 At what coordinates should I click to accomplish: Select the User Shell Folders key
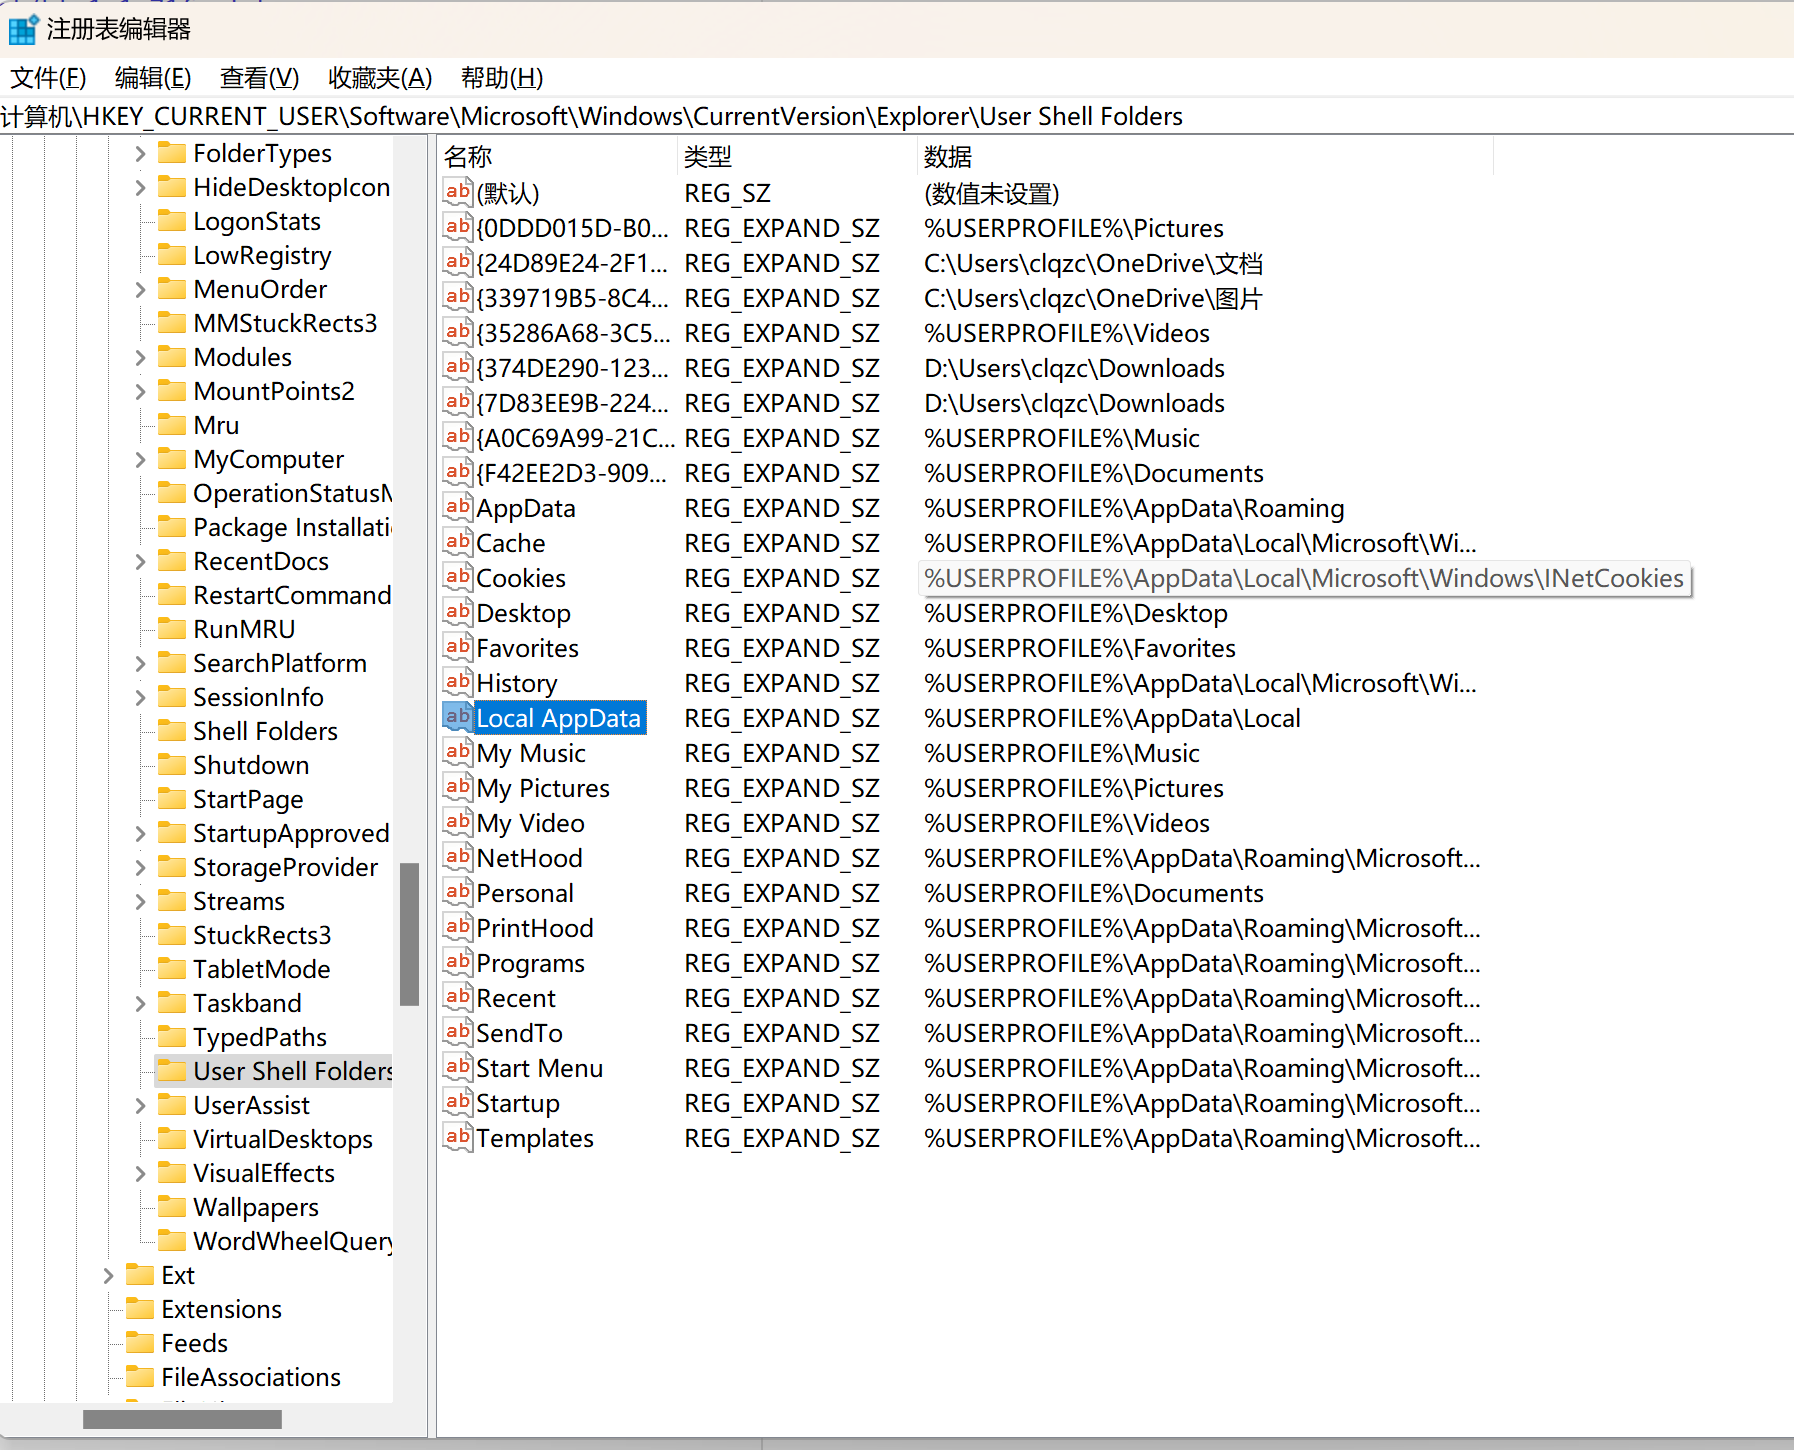point(292,1071)
